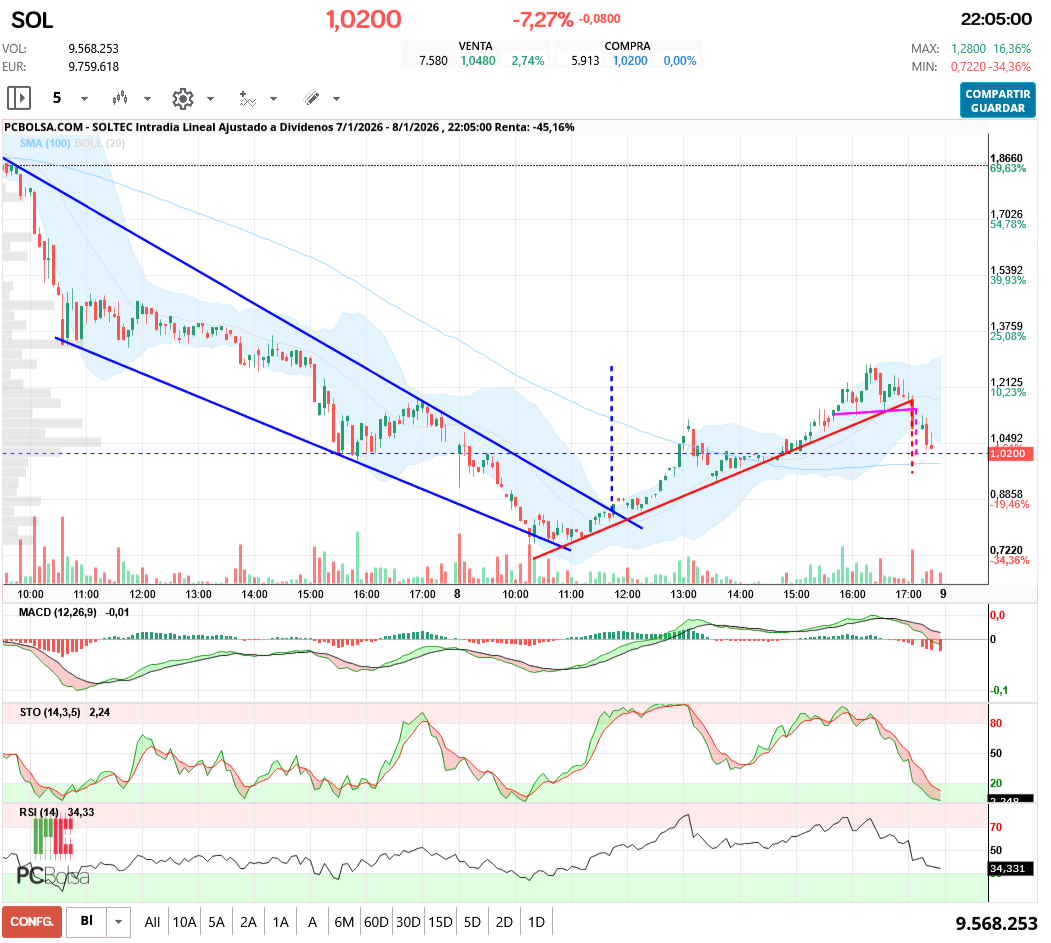Click the VENTA price 1,0480
This screenshot has height=943, width=1051.
[478, 60]
